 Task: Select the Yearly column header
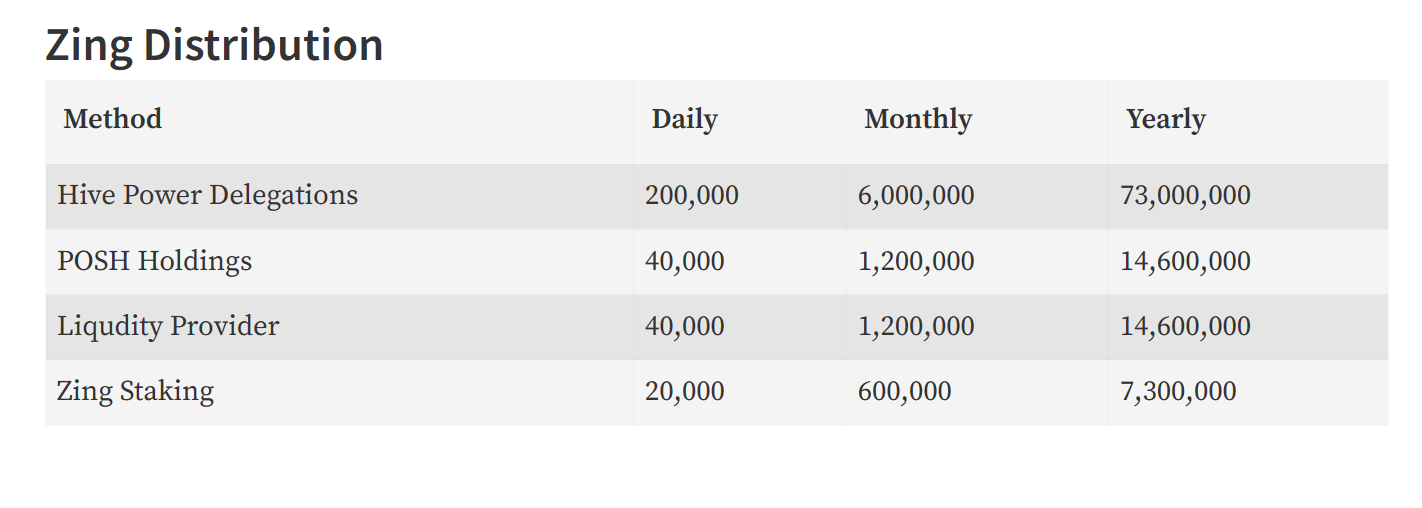click(1166, 119)
